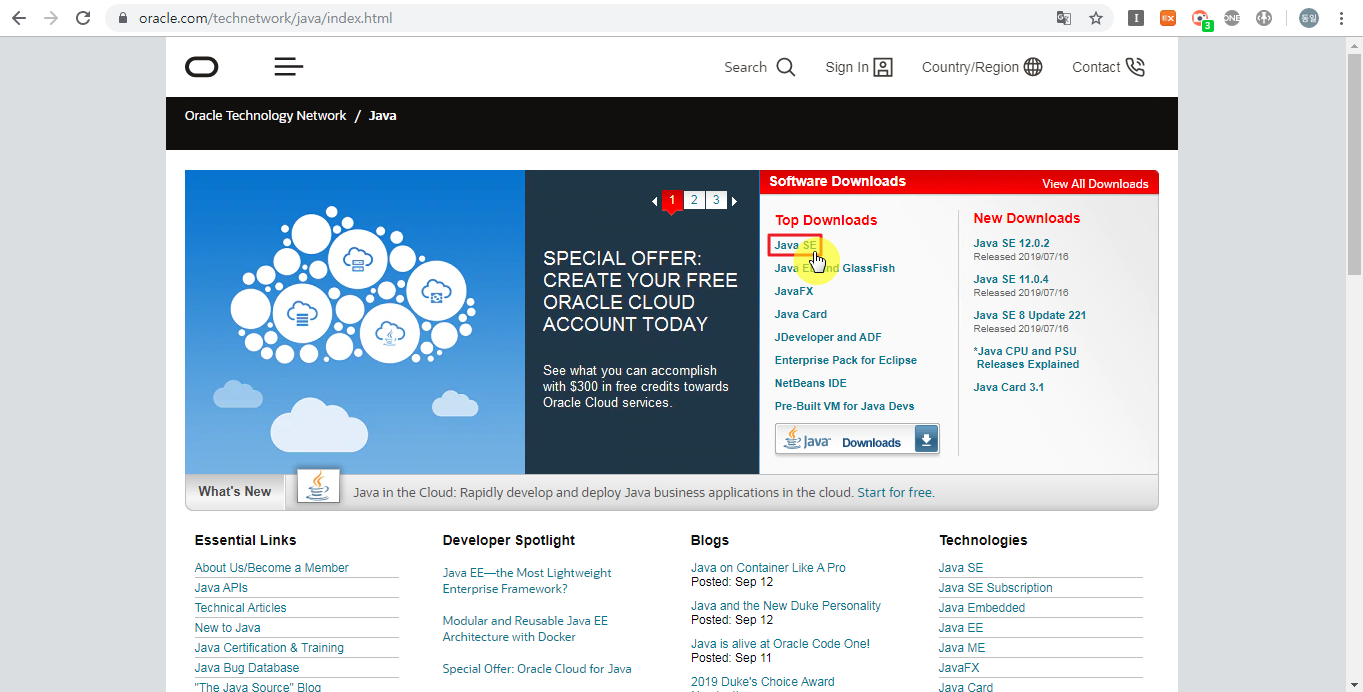Switch to carousel slide 2
The image size is (1363, 692).
(x=694, y=200)
